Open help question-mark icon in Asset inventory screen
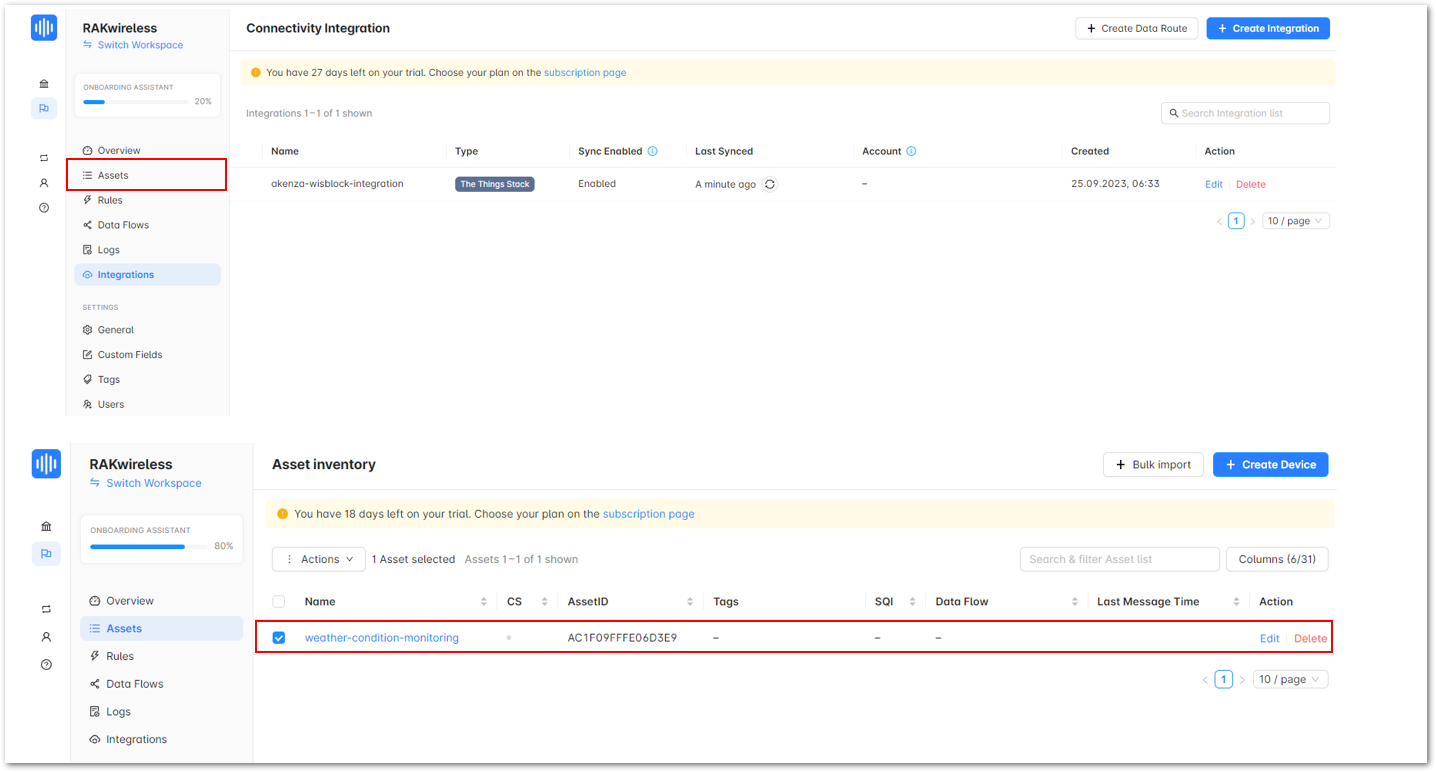 (x=46, y=664)
